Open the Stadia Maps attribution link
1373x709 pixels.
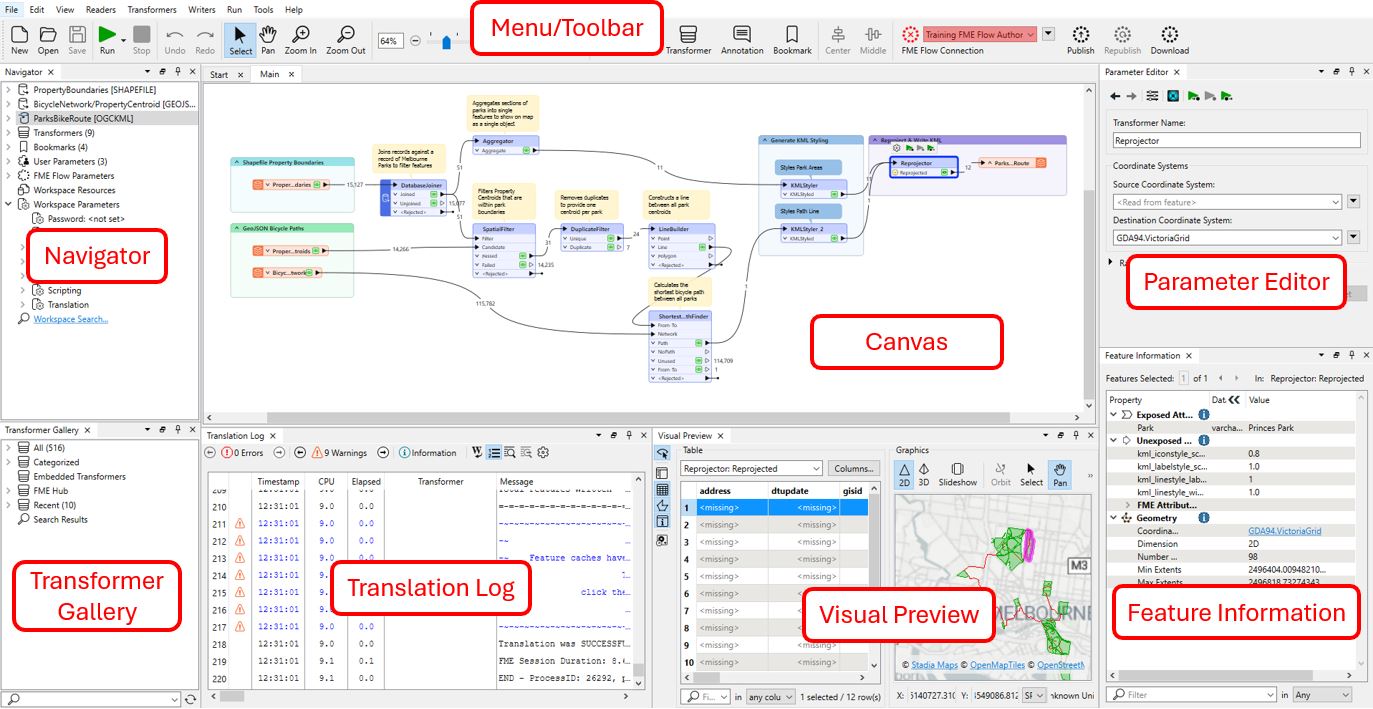coord(934,665)
